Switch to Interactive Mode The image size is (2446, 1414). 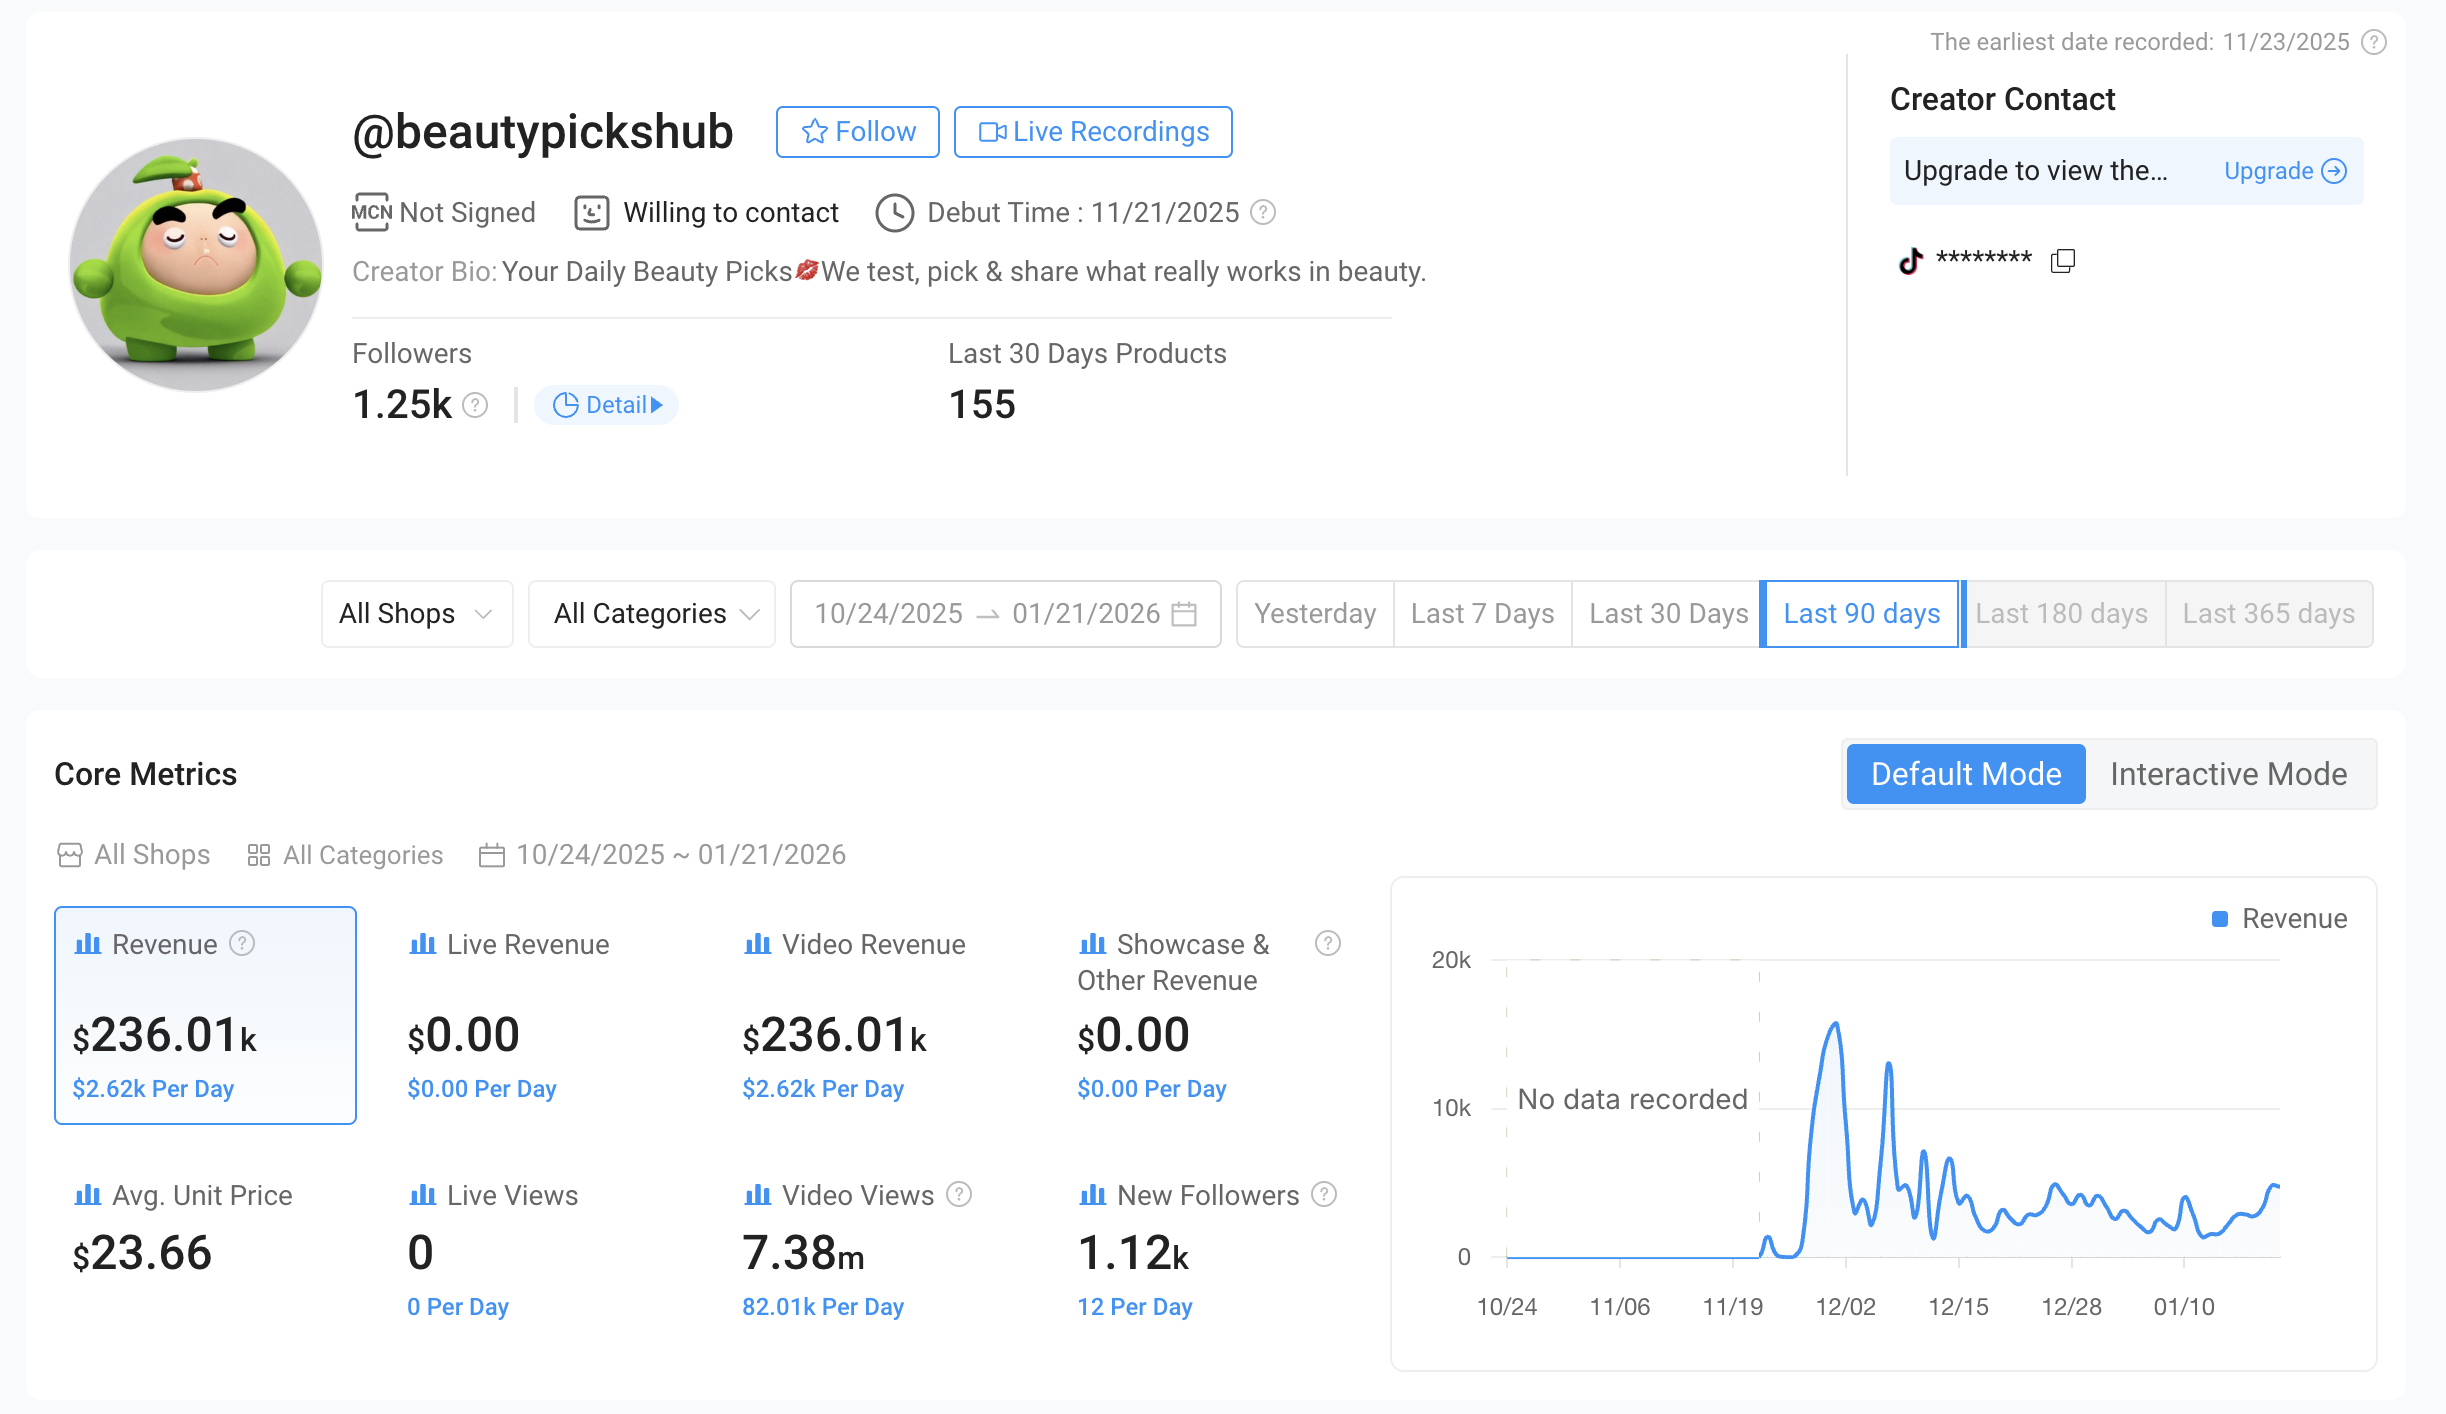[2228, 774]
